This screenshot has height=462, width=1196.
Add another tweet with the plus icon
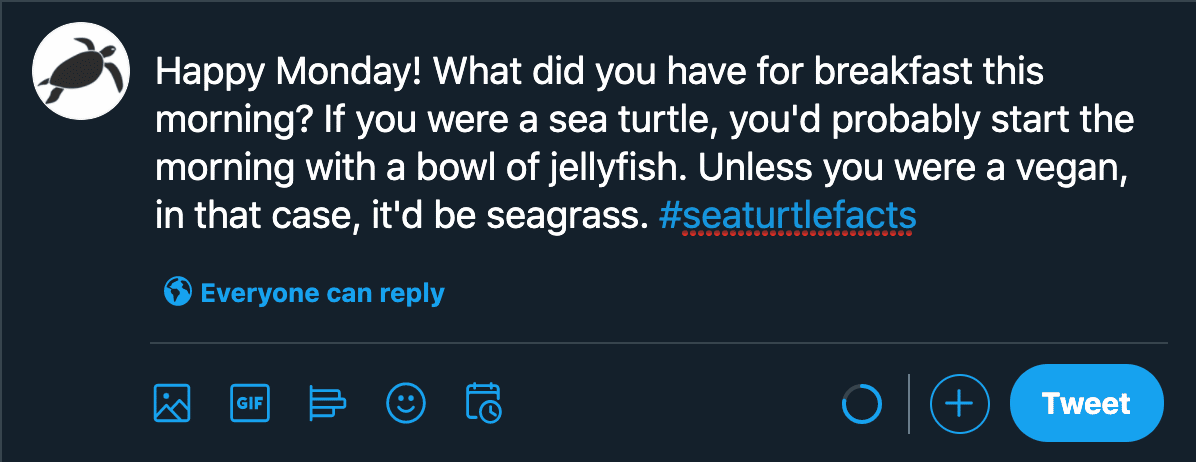click(960, 403)
